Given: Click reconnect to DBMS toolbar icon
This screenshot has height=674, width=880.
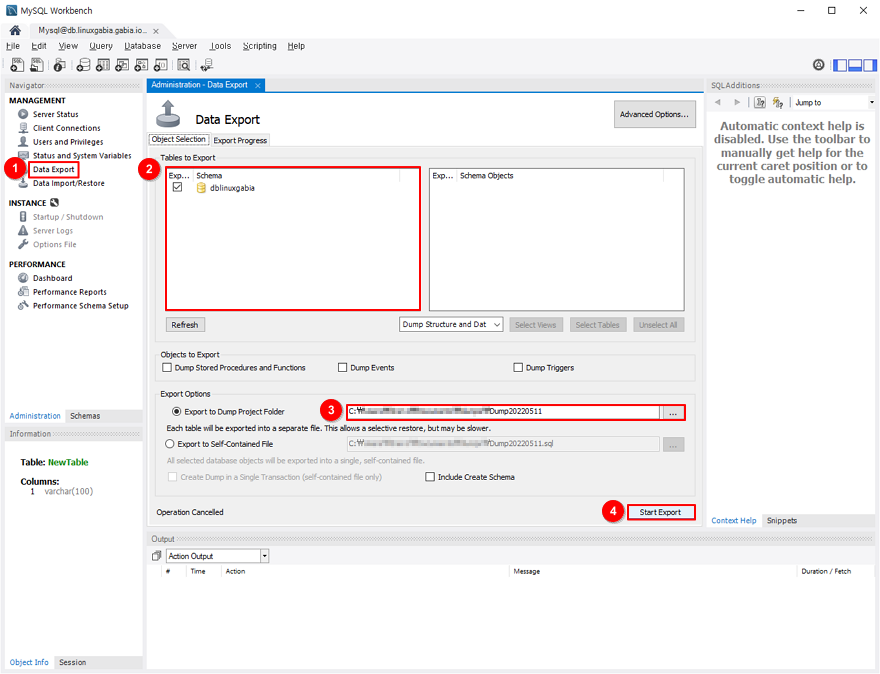Looking at the screenshot, I should (x=207, y=65).
